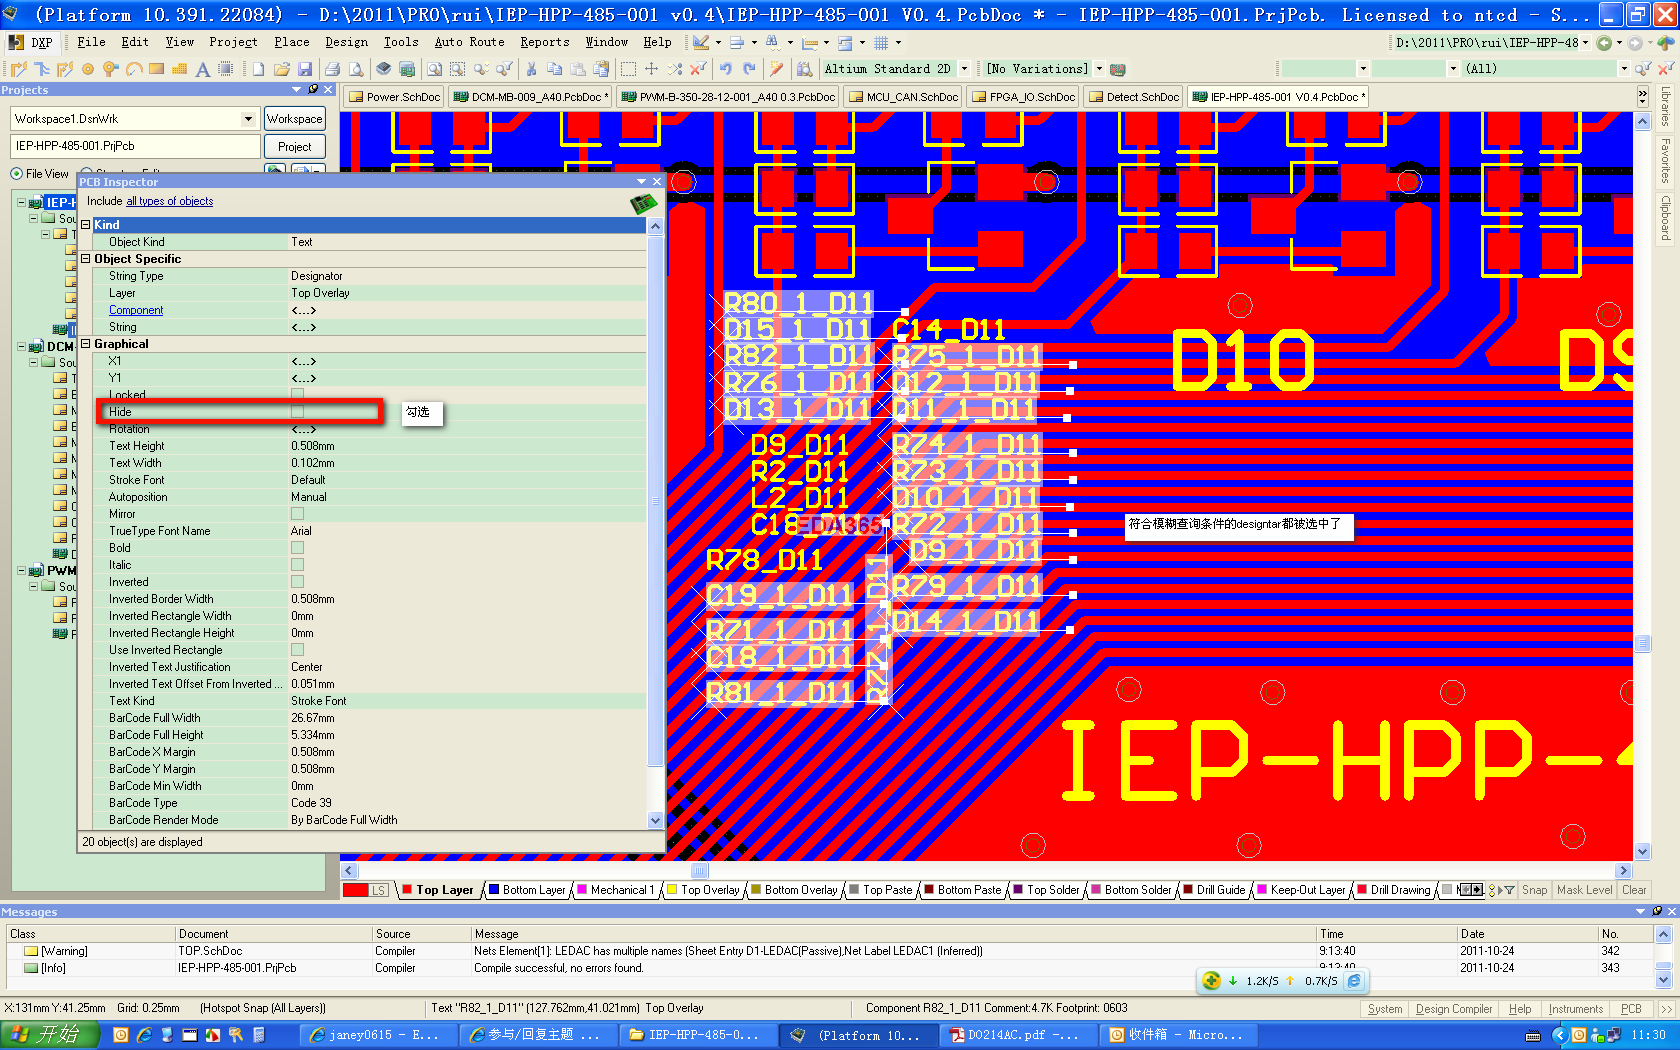
Task: Save the document with the floppy icon
Action: [304, 69]
